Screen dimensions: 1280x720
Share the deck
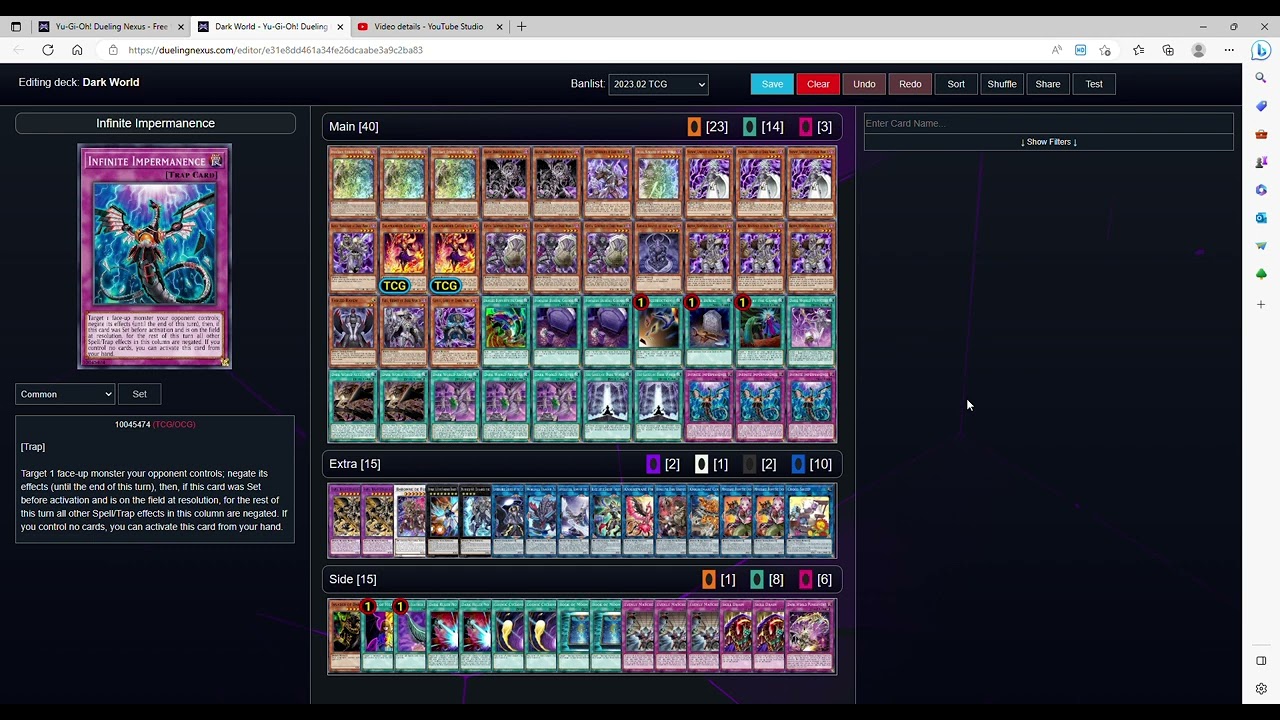pyautogui.click(x=1048, y=85)
